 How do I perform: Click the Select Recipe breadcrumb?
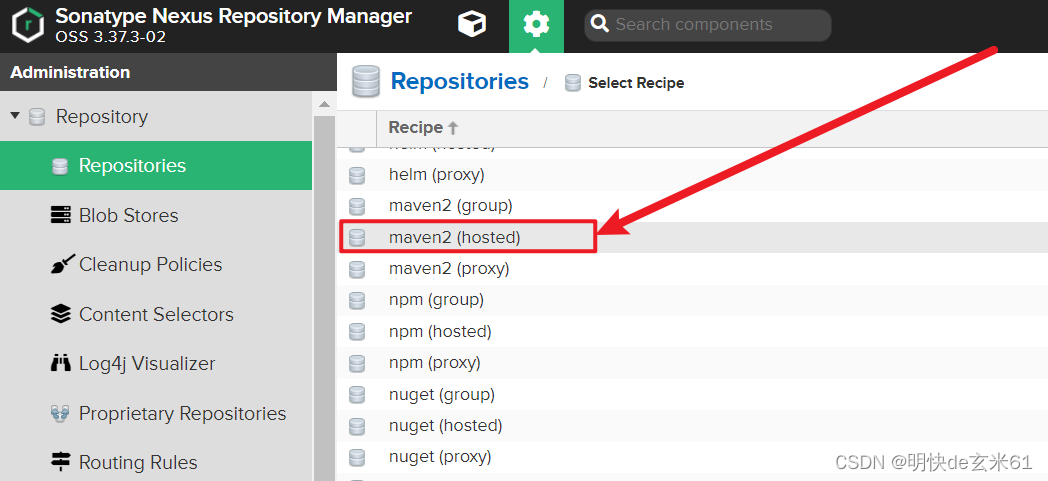tap(636, 83)
